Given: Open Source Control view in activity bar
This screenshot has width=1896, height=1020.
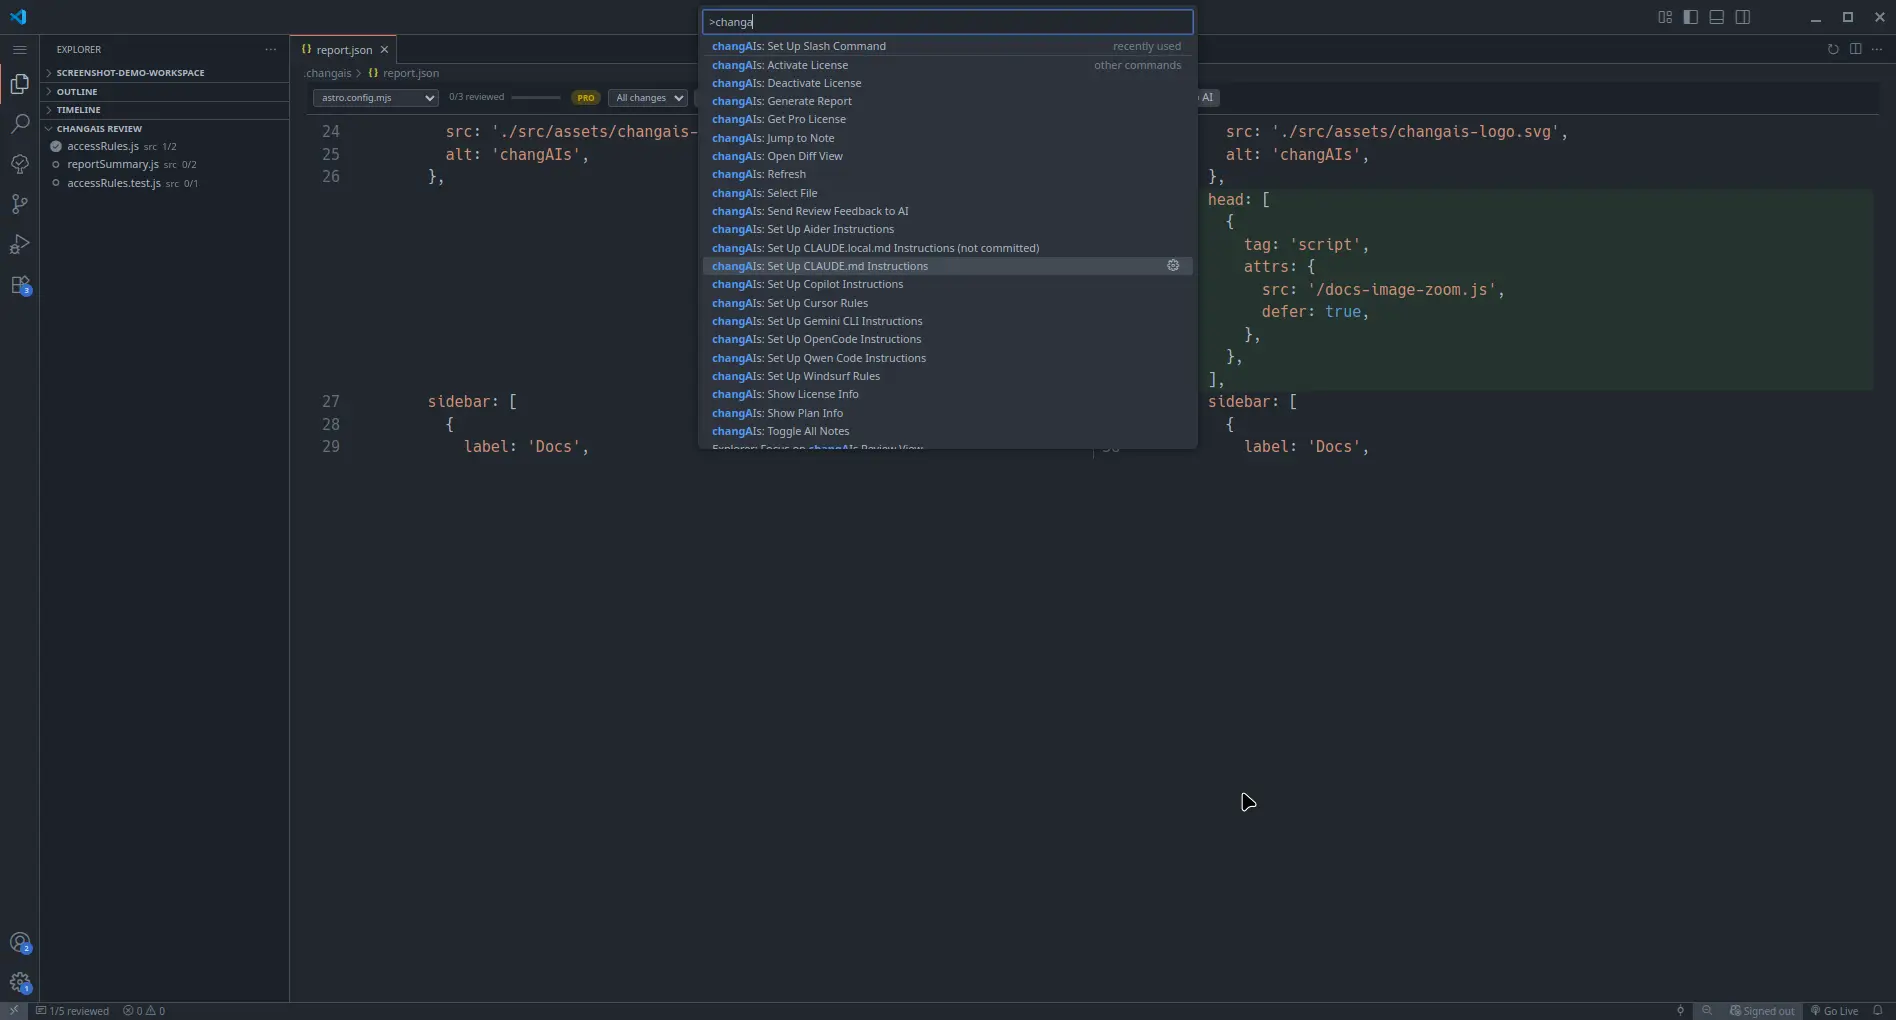Looking at the screenshot, I should (19, 204).
